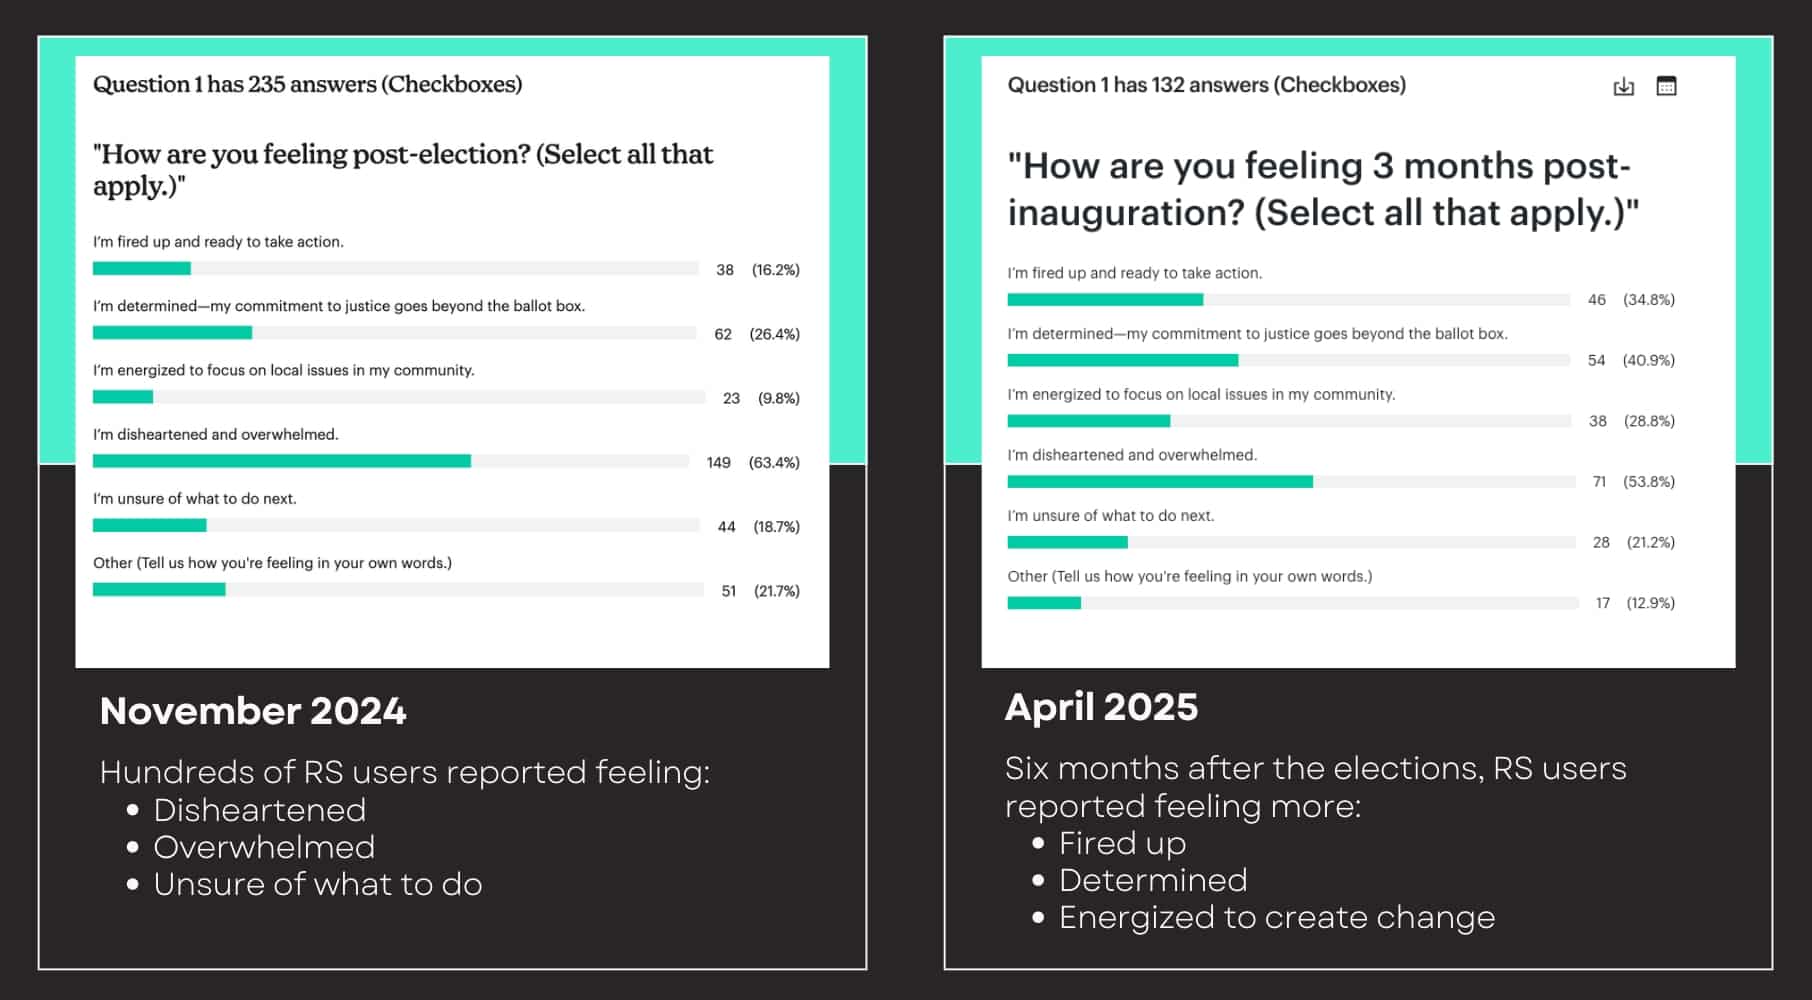Click the 40.9% determined bar in April survey
1812x1000 pixels.
[1122, 360]
